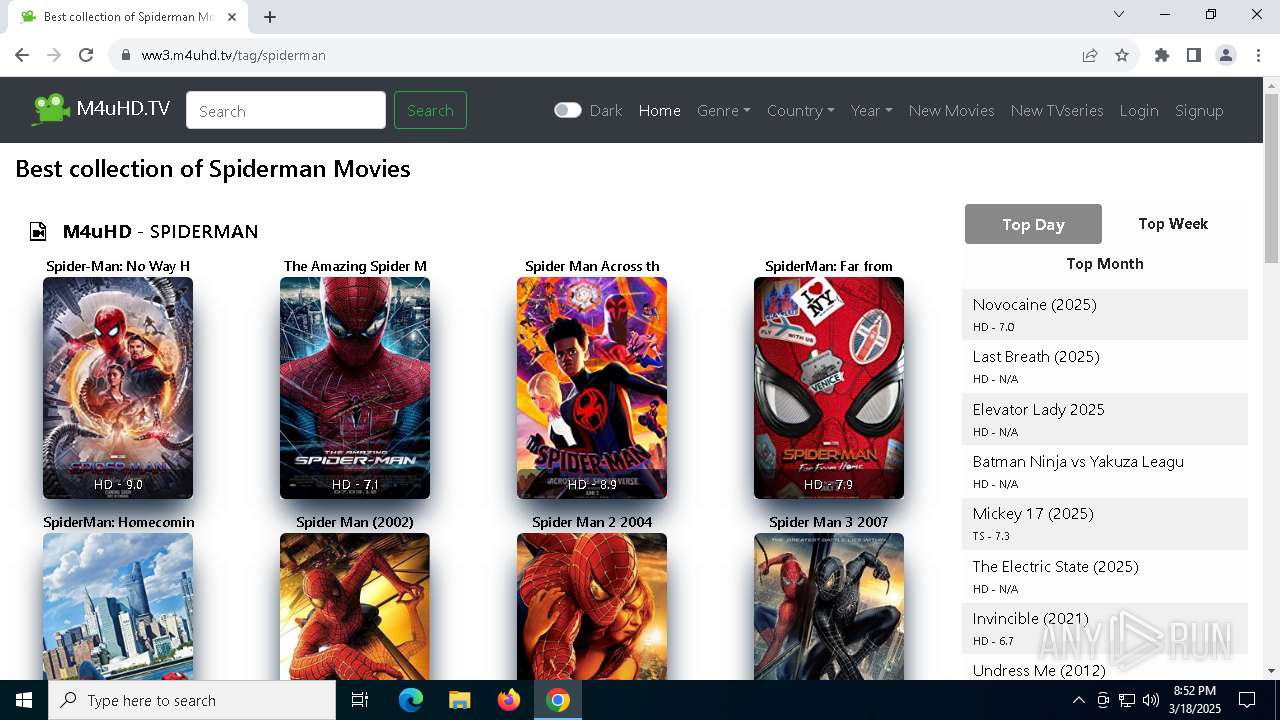Open Spider Man (2002) poster
The width and height of the screenshot is (1280, 720).
355,607
